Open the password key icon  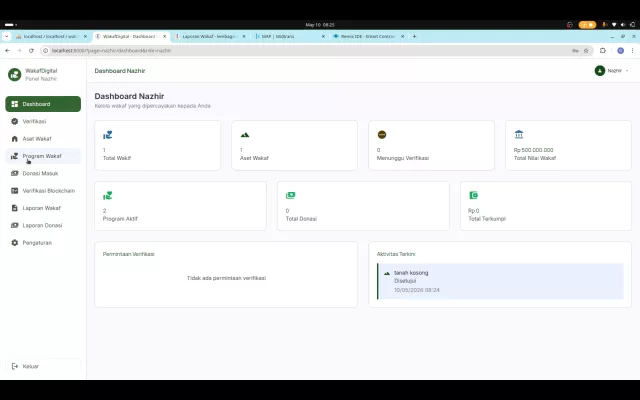click(x=575, y=51)
